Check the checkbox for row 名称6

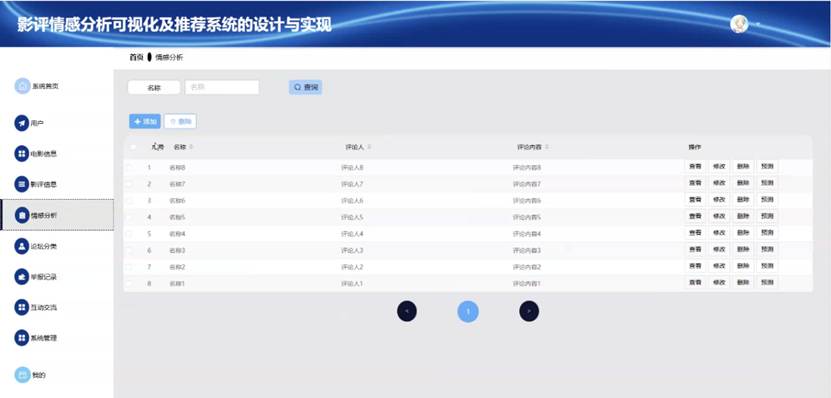(130, 200)
